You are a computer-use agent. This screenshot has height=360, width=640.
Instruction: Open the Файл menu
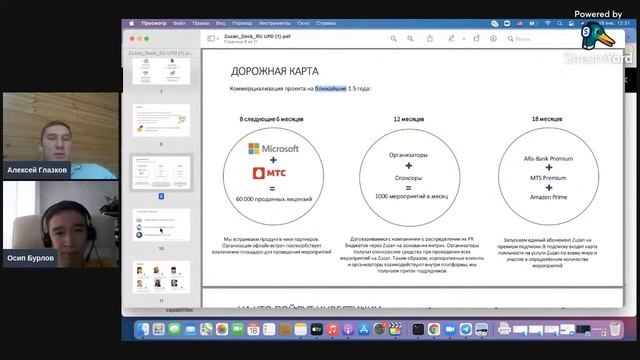(179, 23)
